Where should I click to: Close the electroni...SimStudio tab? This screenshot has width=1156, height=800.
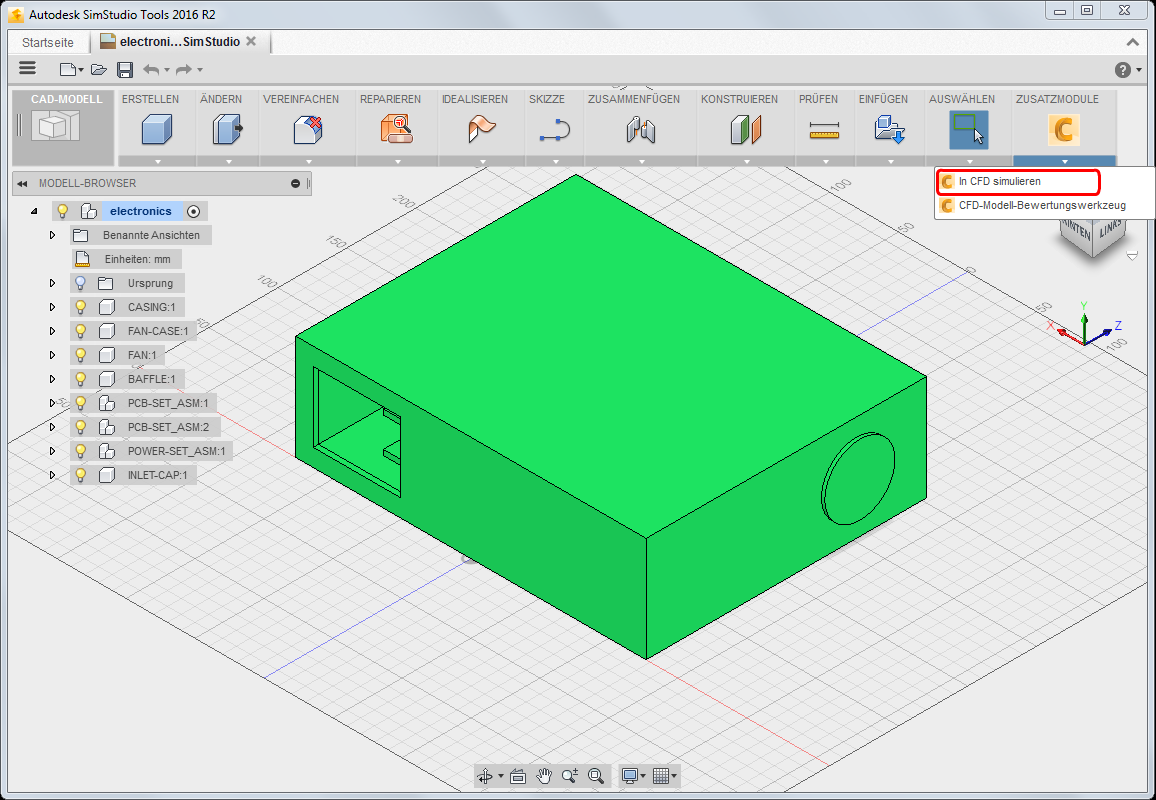point(251,41)
